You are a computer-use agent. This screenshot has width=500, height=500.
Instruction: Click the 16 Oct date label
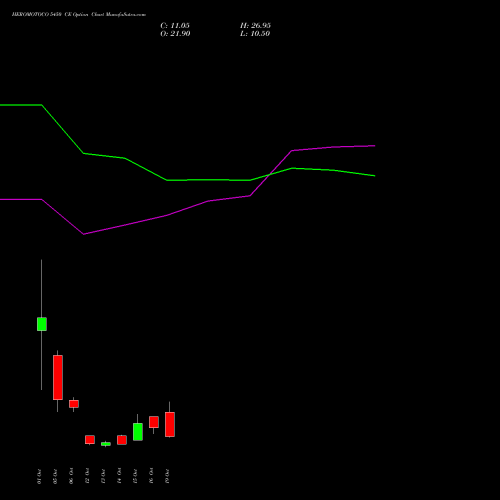151,476
